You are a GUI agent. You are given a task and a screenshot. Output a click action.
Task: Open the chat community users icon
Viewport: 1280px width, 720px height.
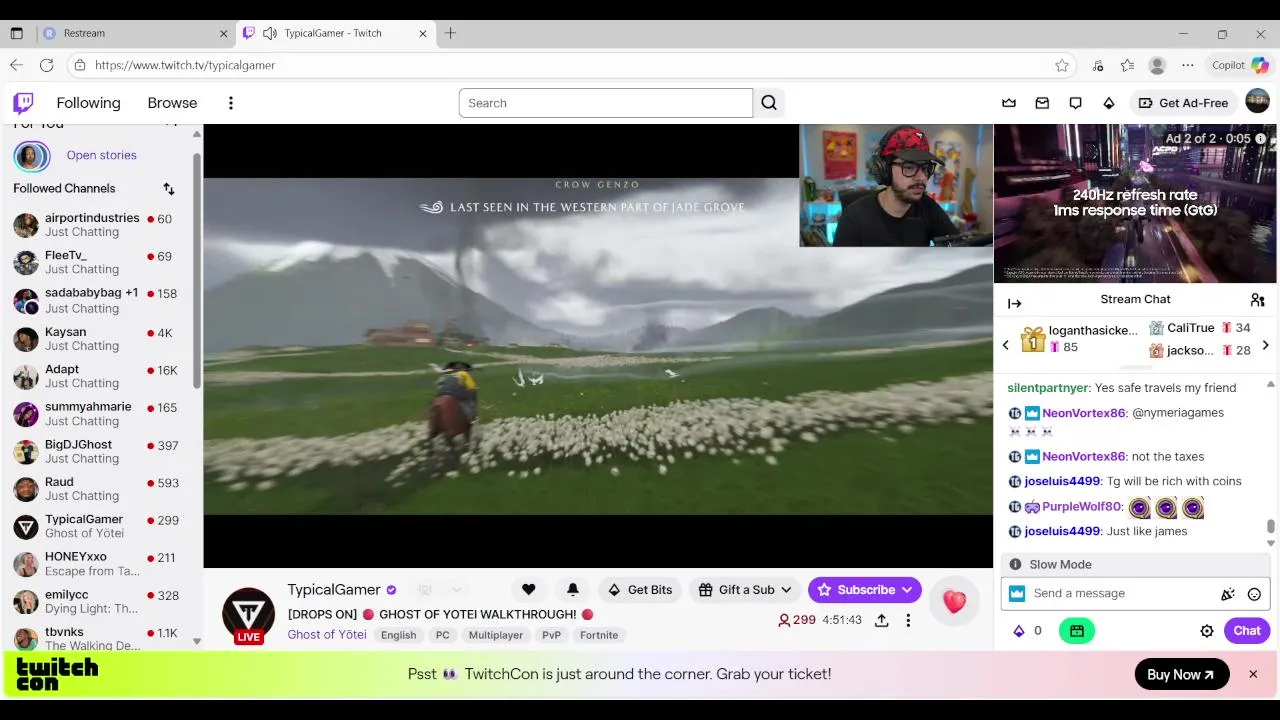[x=1258, y=300]
